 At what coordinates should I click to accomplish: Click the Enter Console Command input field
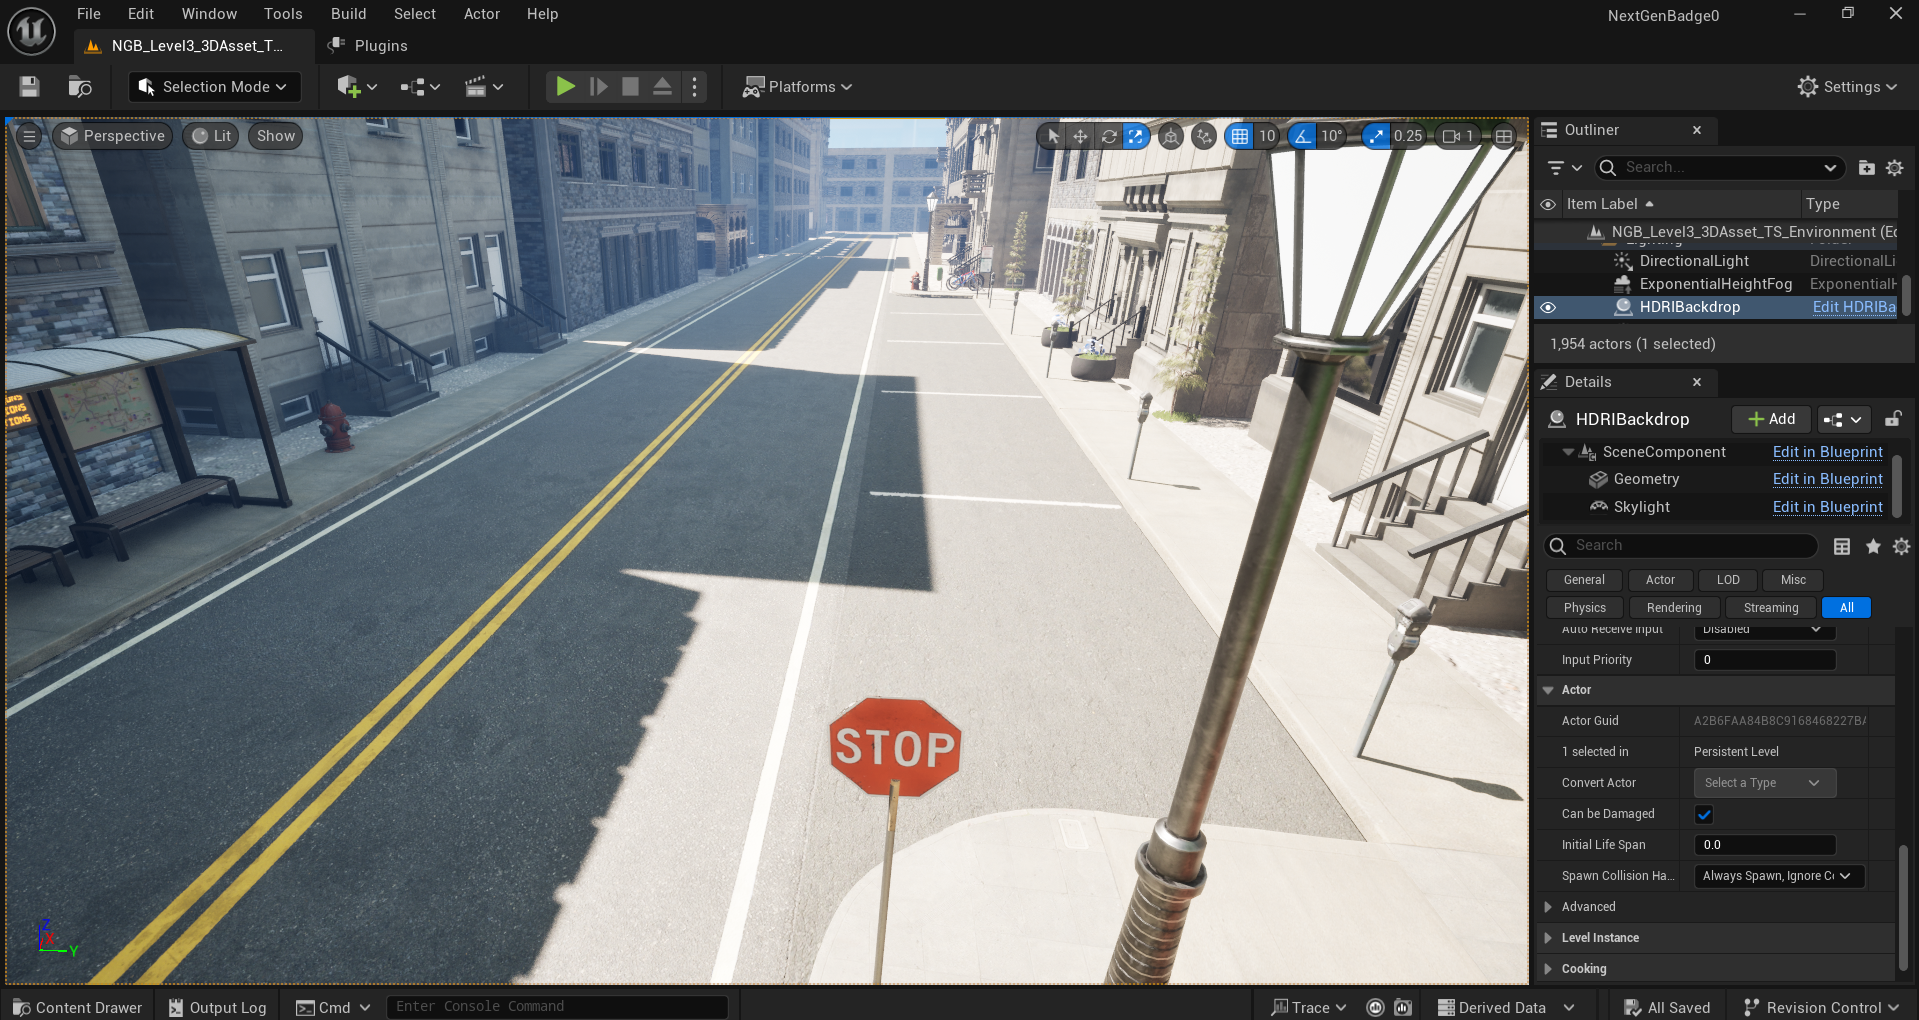pos(556,1006)
